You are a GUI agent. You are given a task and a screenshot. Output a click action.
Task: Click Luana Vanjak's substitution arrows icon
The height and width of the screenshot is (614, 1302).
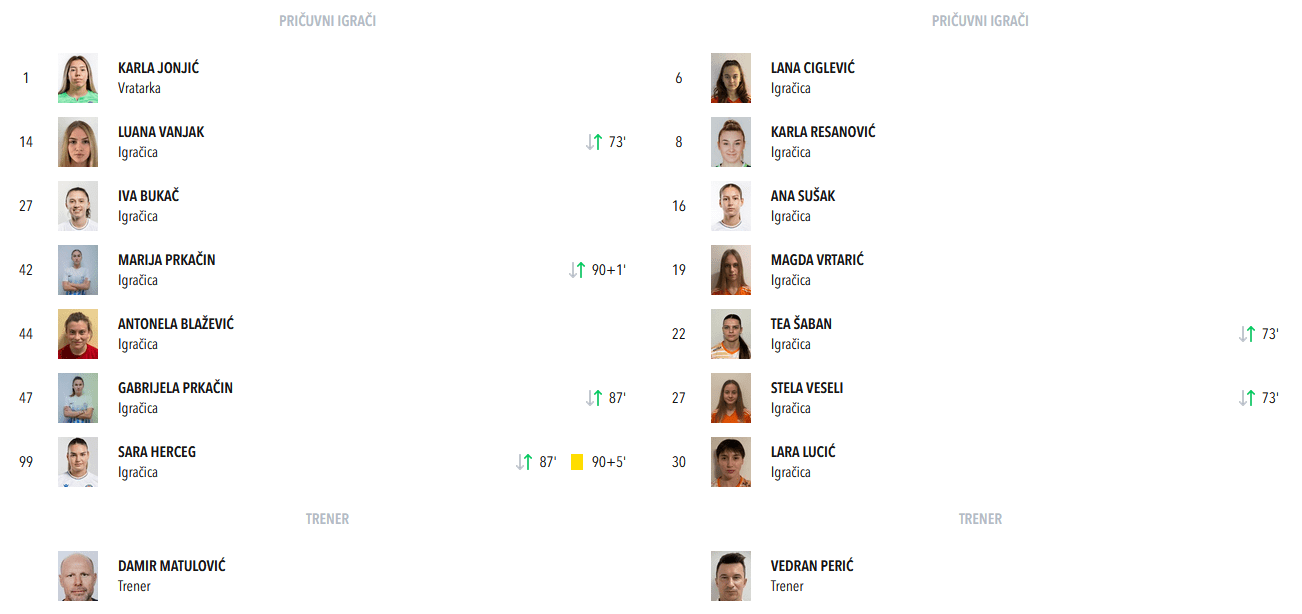click(594, 142)
